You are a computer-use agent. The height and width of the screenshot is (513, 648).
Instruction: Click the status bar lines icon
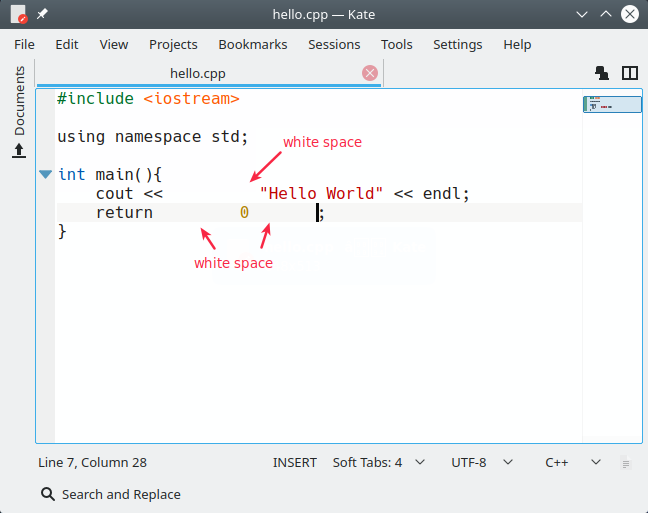tap(626, 463)
